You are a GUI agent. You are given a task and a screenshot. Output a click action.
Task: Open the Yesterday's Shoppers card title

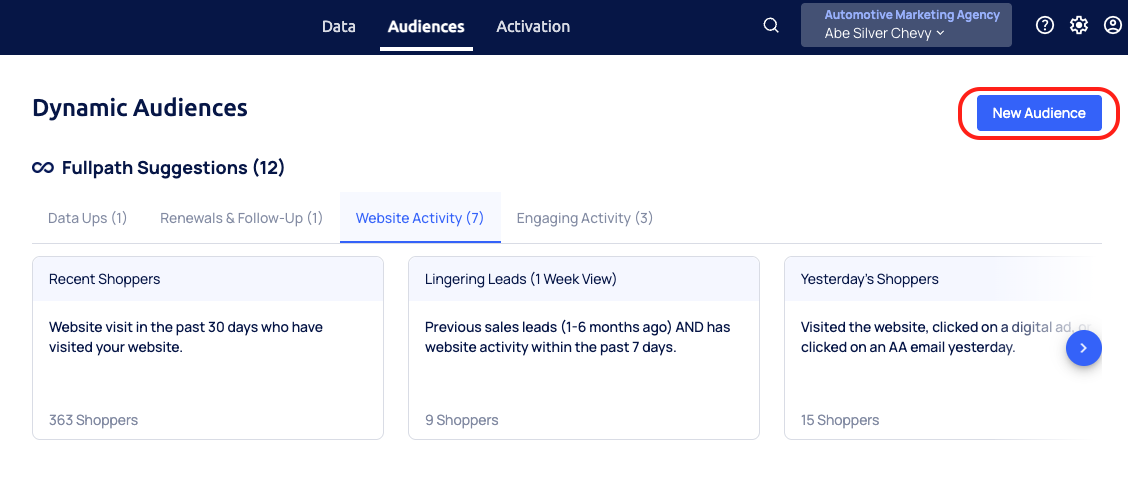click(x=870, y=279)
